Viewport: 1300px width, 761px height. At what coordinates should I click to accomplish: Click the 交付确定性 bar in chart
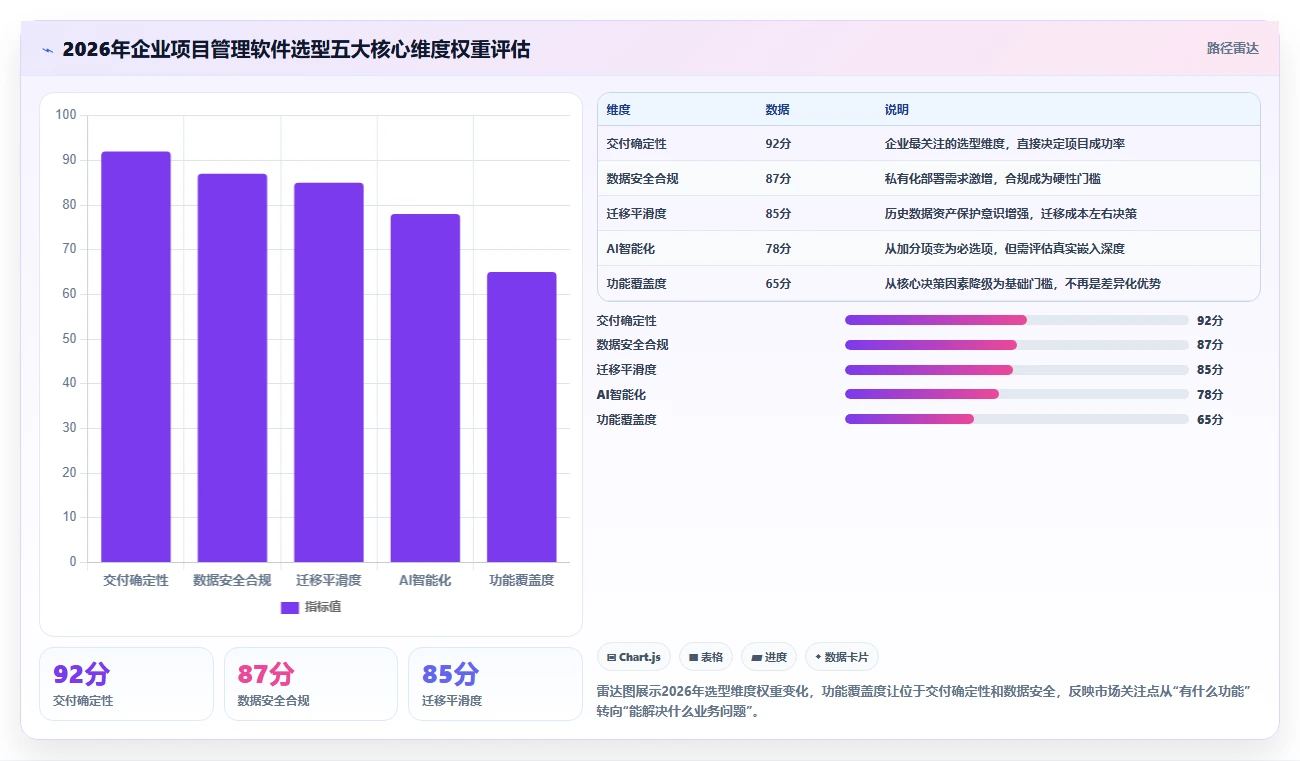[136, 357]
